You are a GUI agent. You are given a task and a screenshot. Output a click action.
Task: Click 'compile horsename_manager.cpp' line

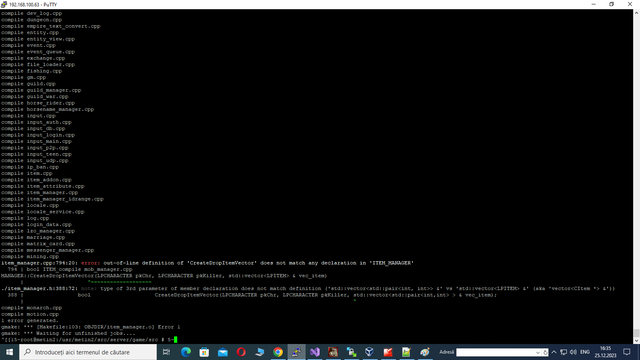click(47, 109)
